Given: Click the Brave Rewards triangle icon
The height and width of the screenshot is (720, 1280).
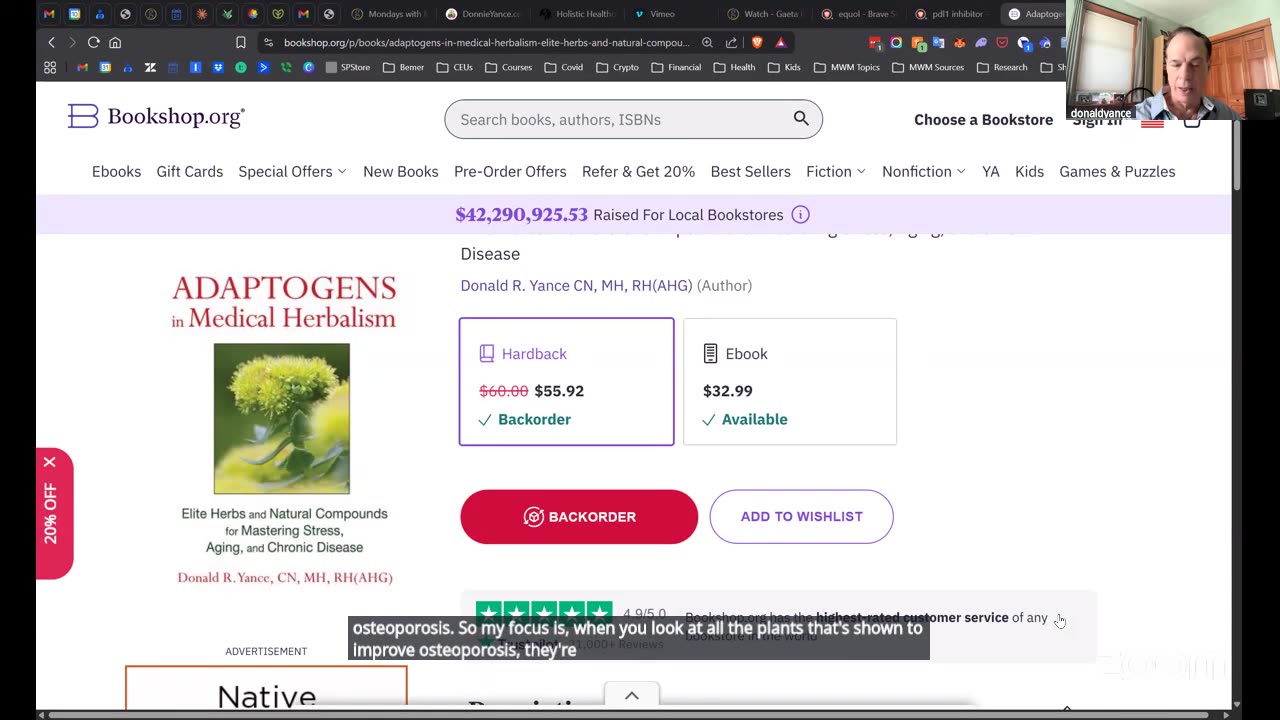Looking at the screenshot, I should (781, 42).
